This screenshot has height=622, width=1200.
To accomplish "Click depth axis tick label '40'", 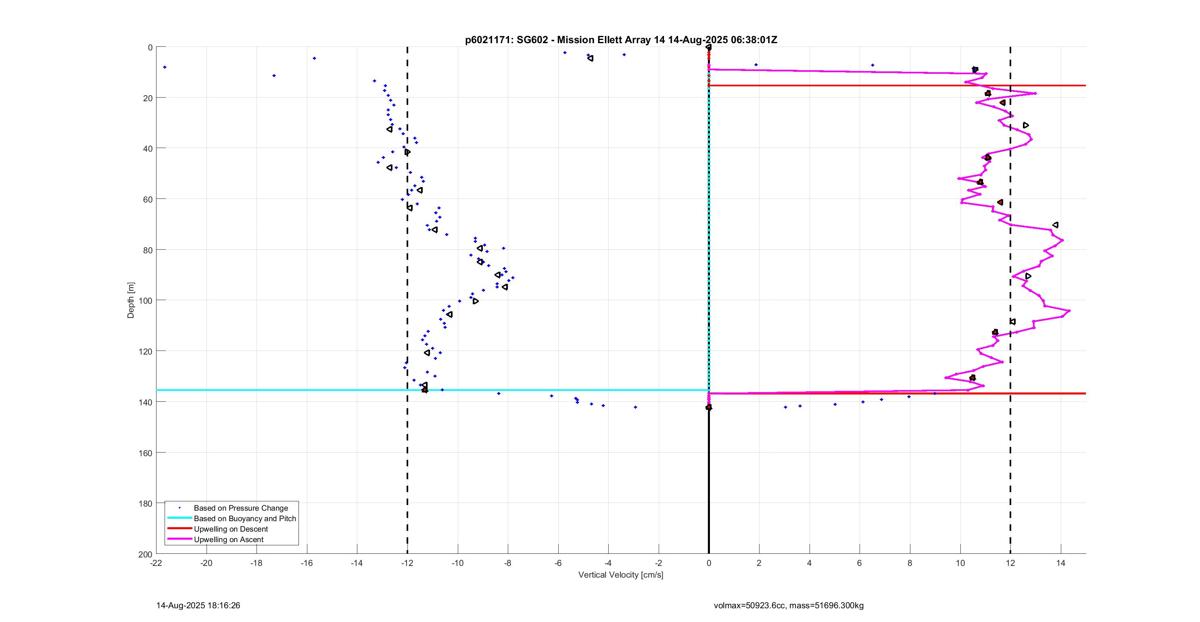I will 147,149.
